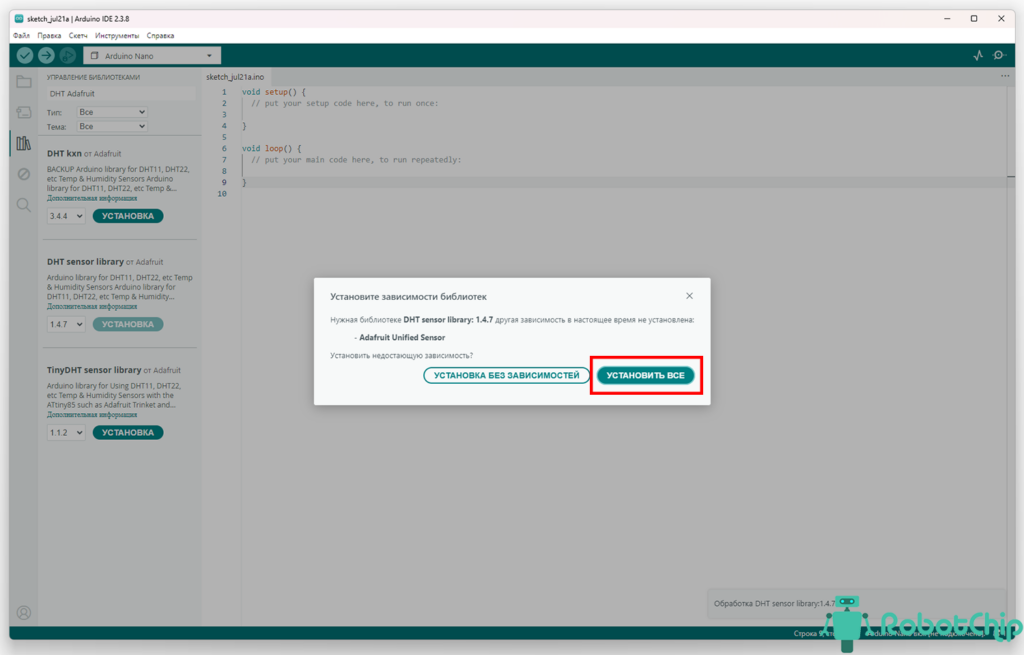Click УСТАНОВКА for DHT kxn
The image size is (1024, 655).
[128, 216]
